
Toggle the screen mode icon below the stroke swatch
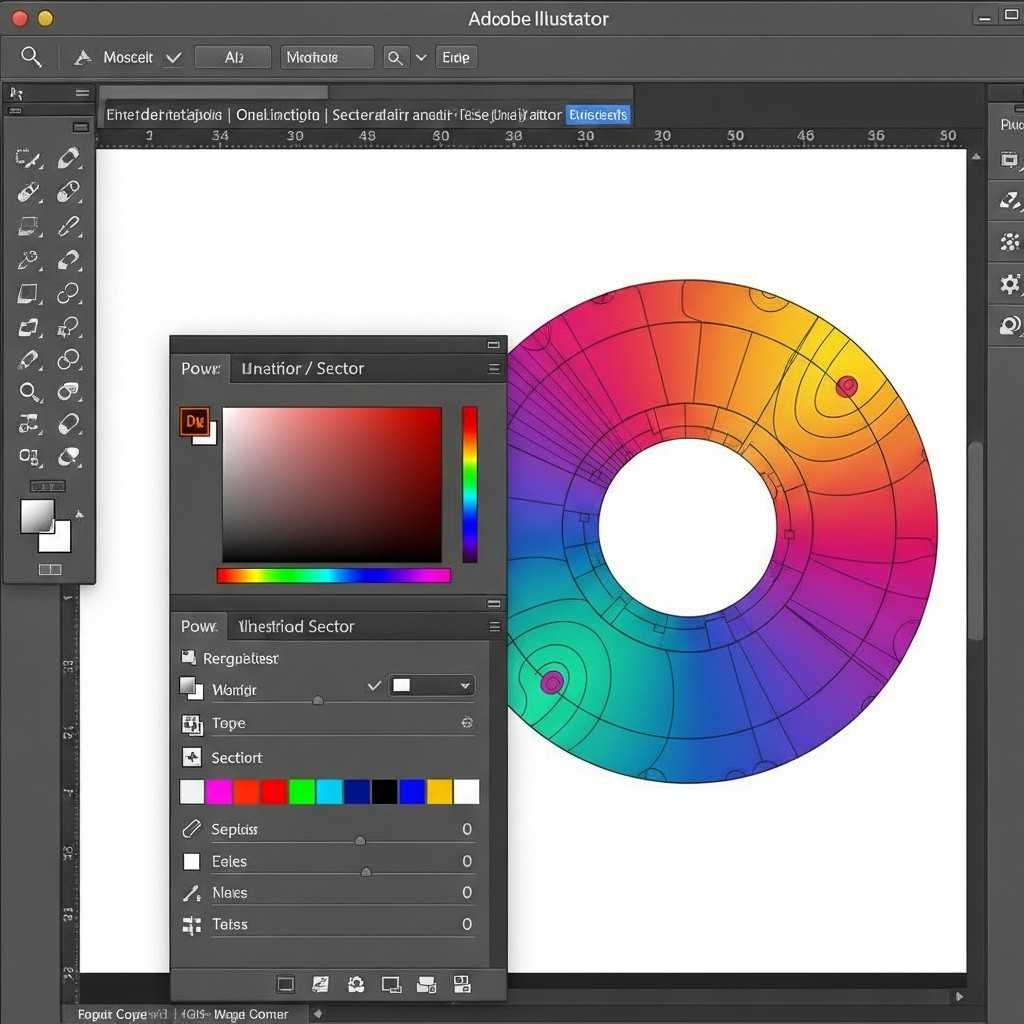coord(50,569)
